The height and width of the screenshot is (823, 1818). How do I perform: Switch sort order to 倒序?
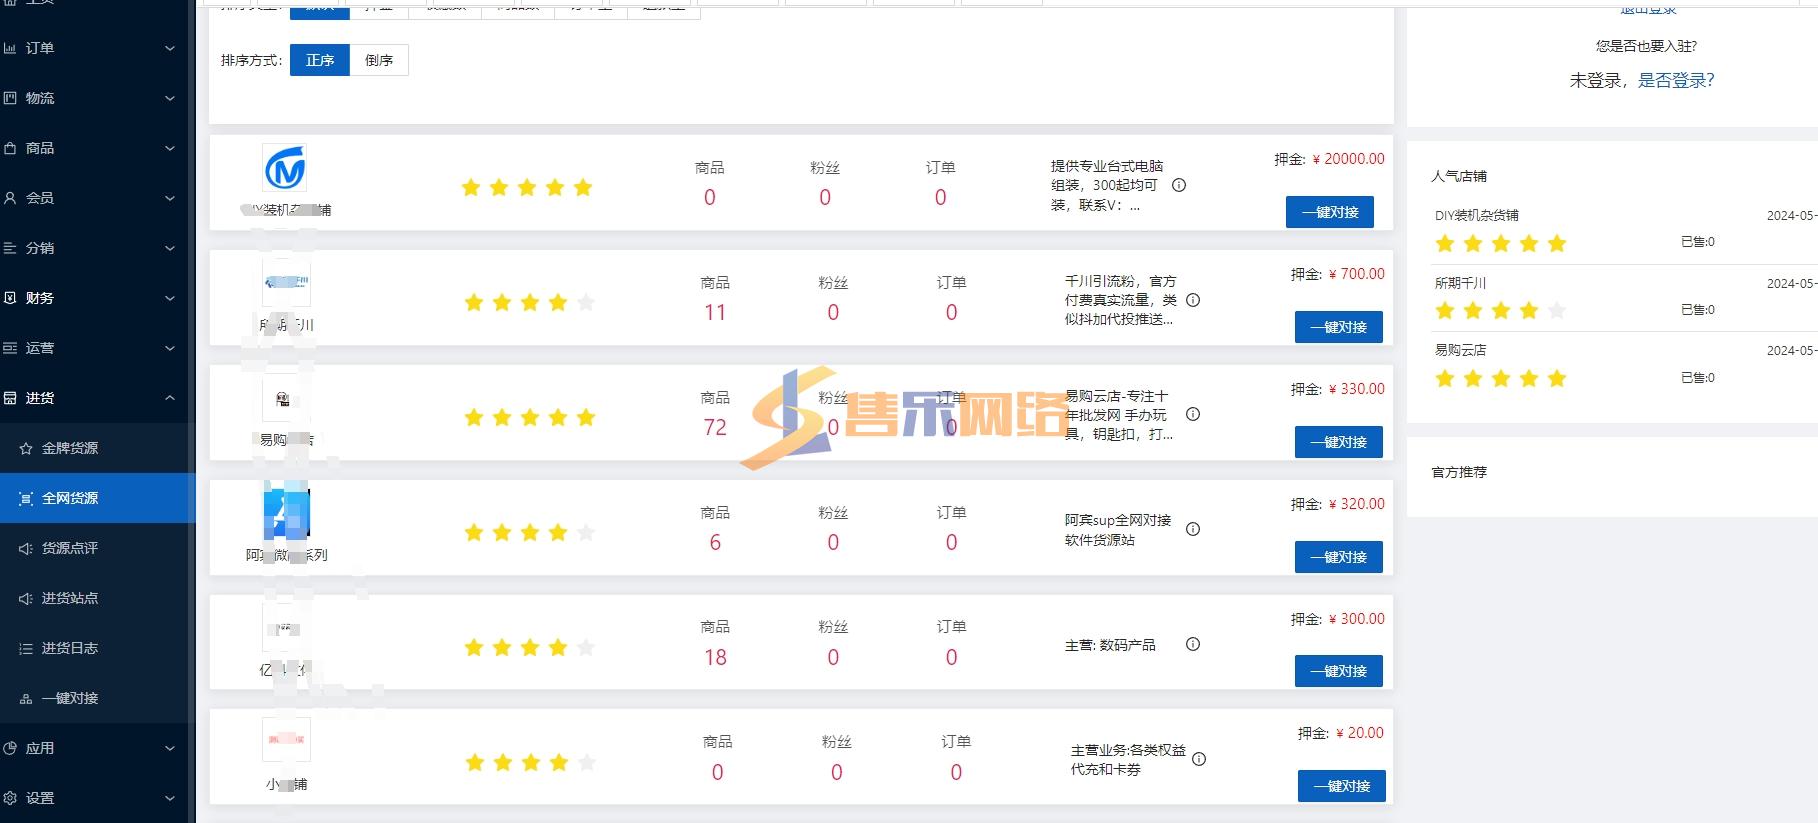click(379, 60)
